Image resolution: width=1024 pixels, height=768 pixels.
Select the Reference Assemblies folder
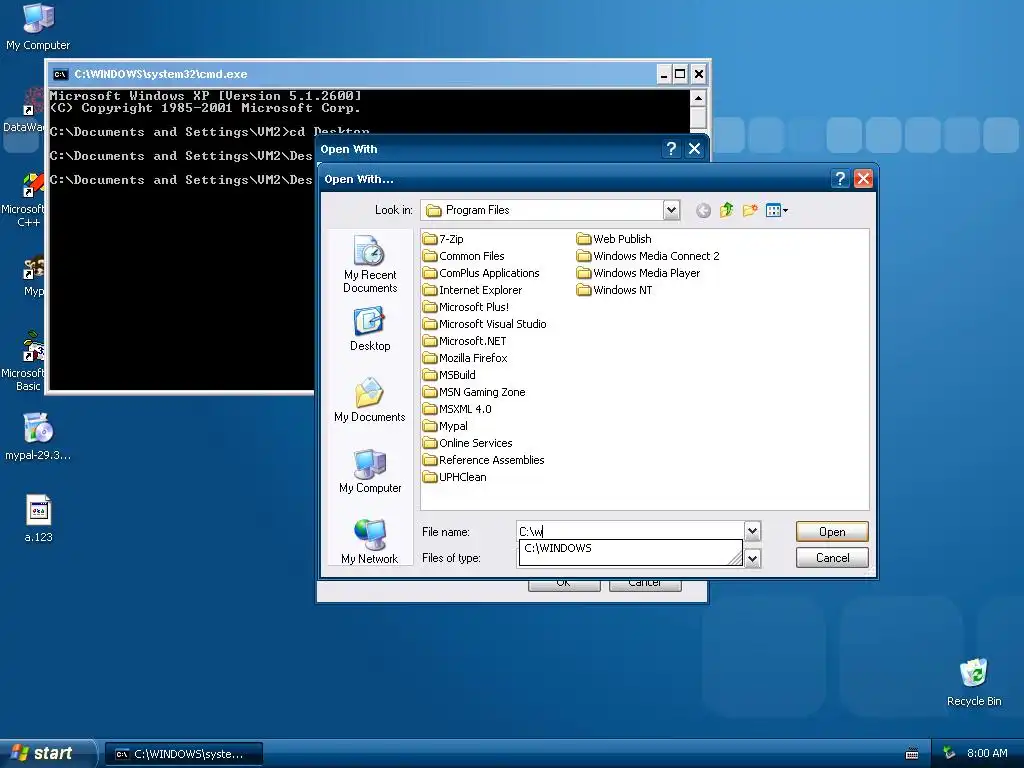tap(484, 460)
